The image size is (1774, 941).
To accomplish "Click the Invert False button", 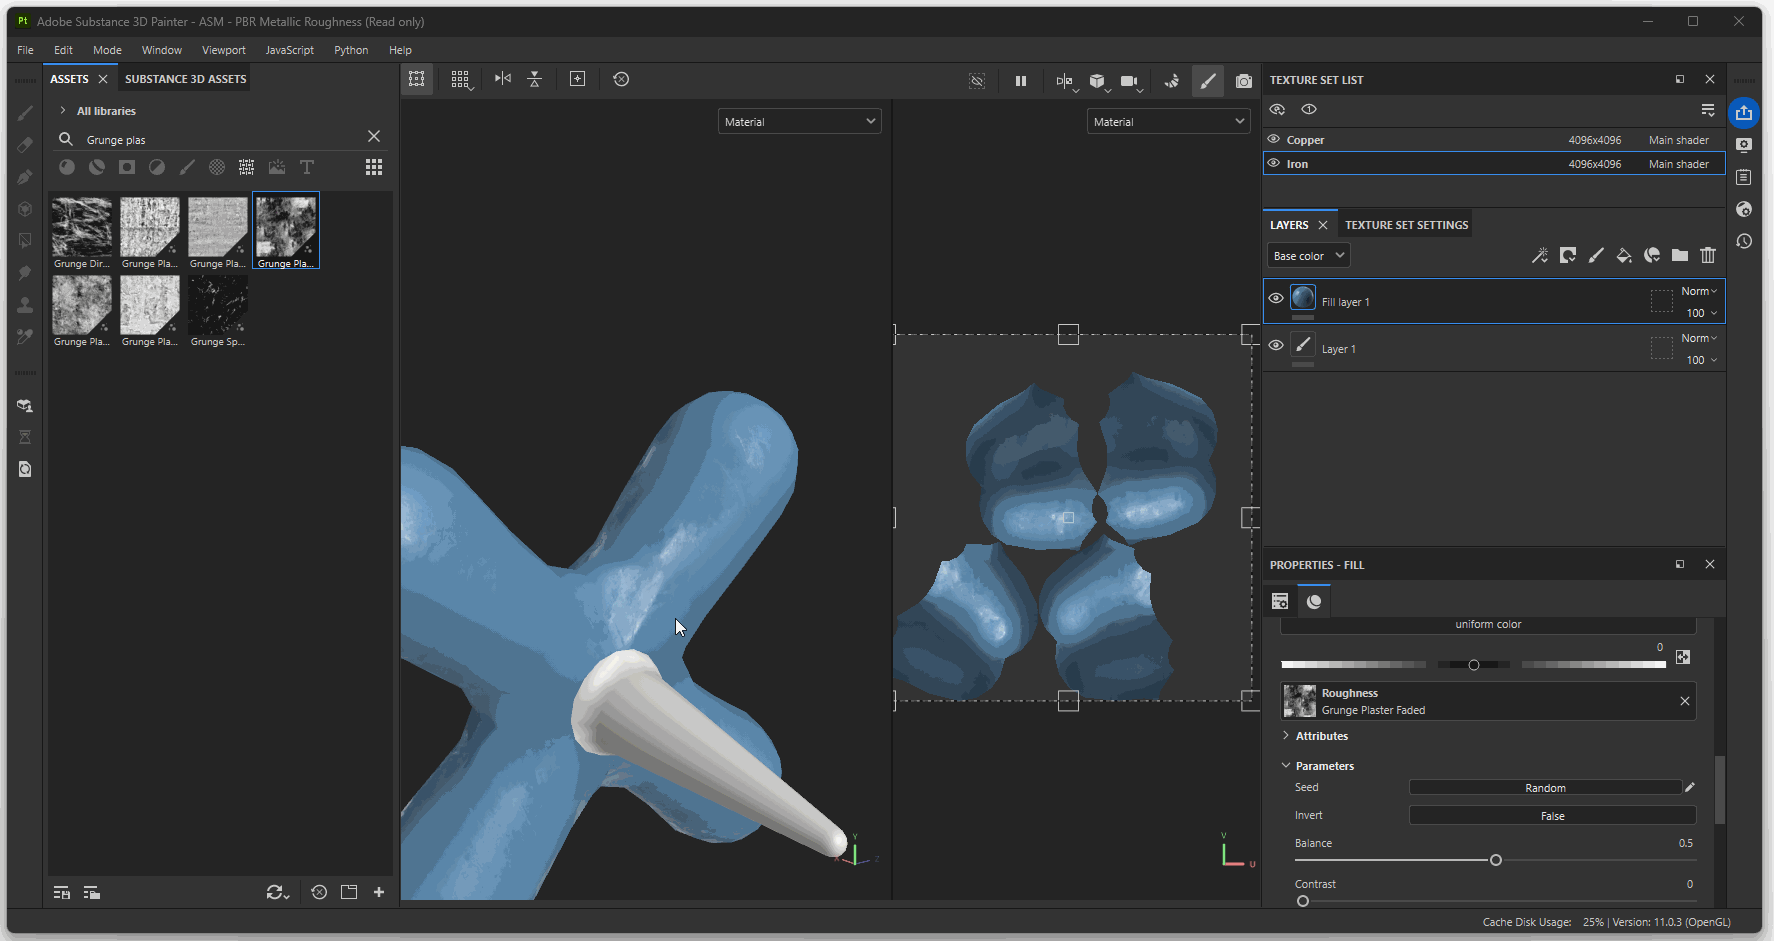I will pyautogui.click(x=1552, y=816).
